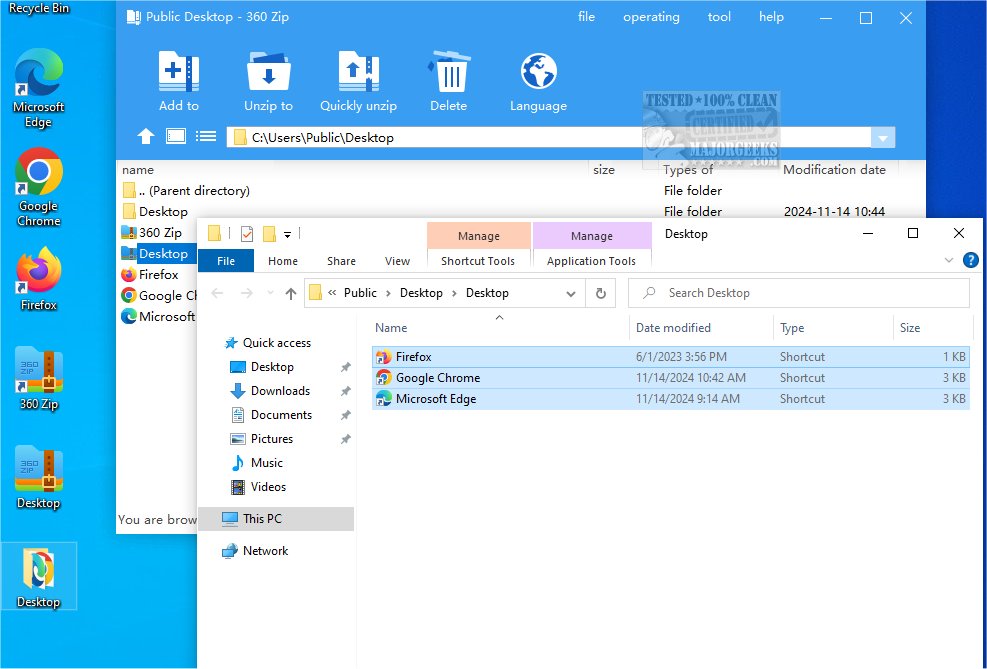Switch to the View ribbon tab
This screenshot has width=987, height=669.
[397, 261]
